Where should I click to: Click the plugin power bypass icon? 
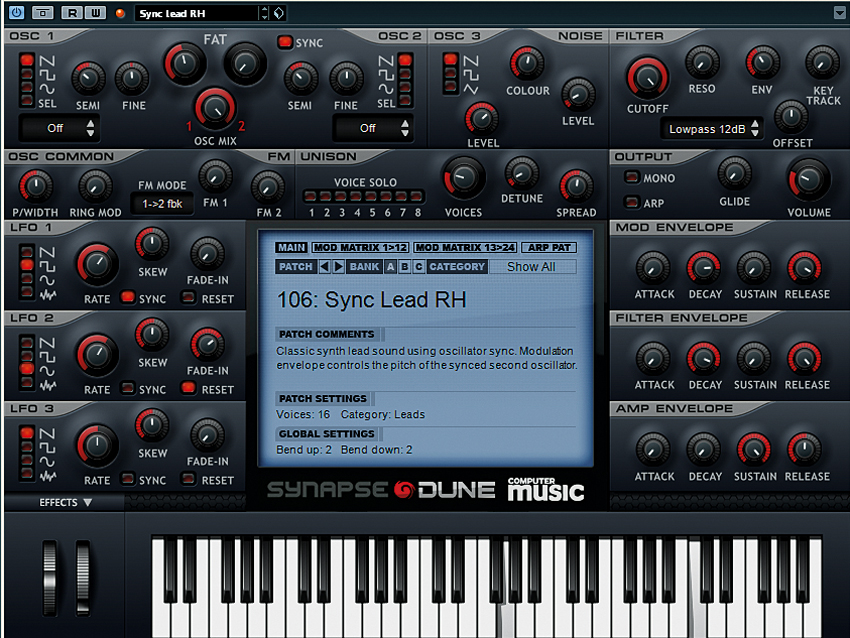(17, 12)
